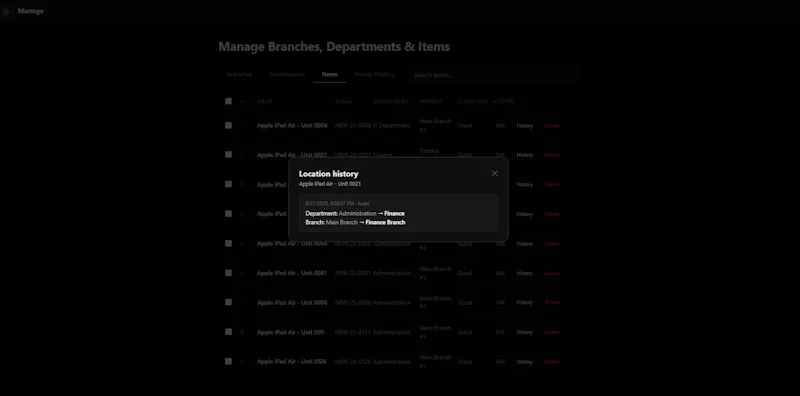The image size is (800, 396).
Task: Check the box for iPad Air Unit 0066
Action: [229, 243]
